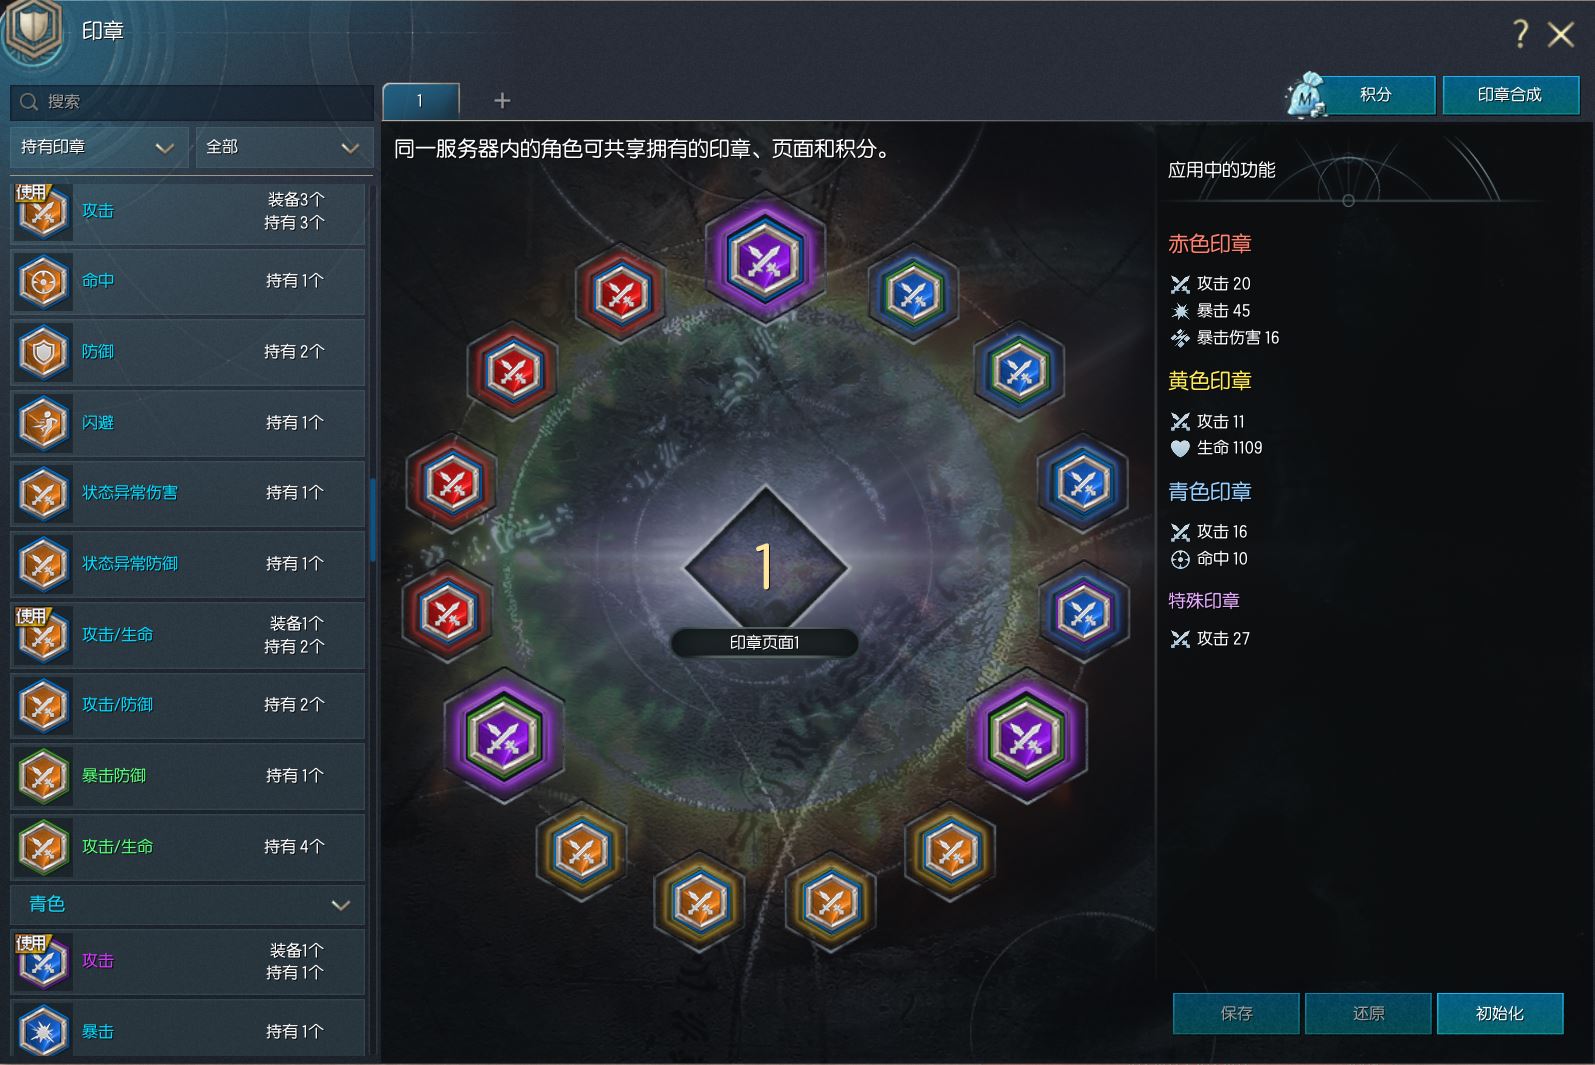The image size is (1595, 1065).
Task: Switch to seal page tab 1
Action: pyautogui.click(x=421, y=100)
